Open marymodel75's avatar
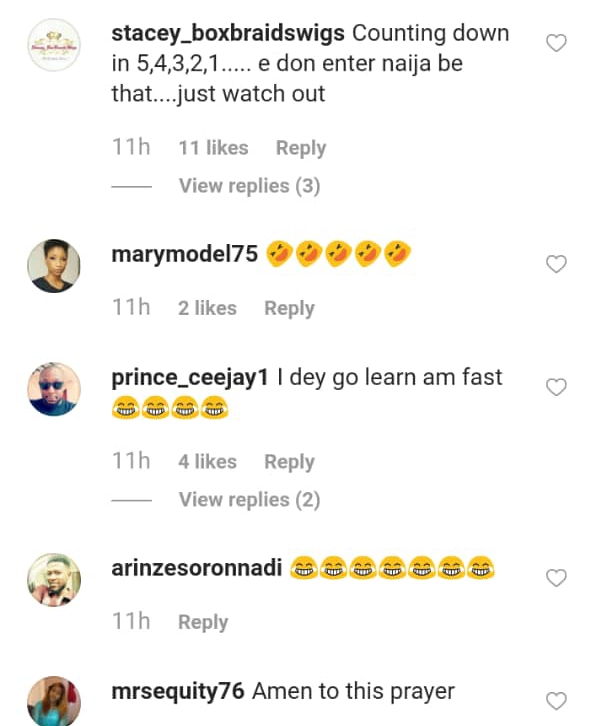 (54, 265)
